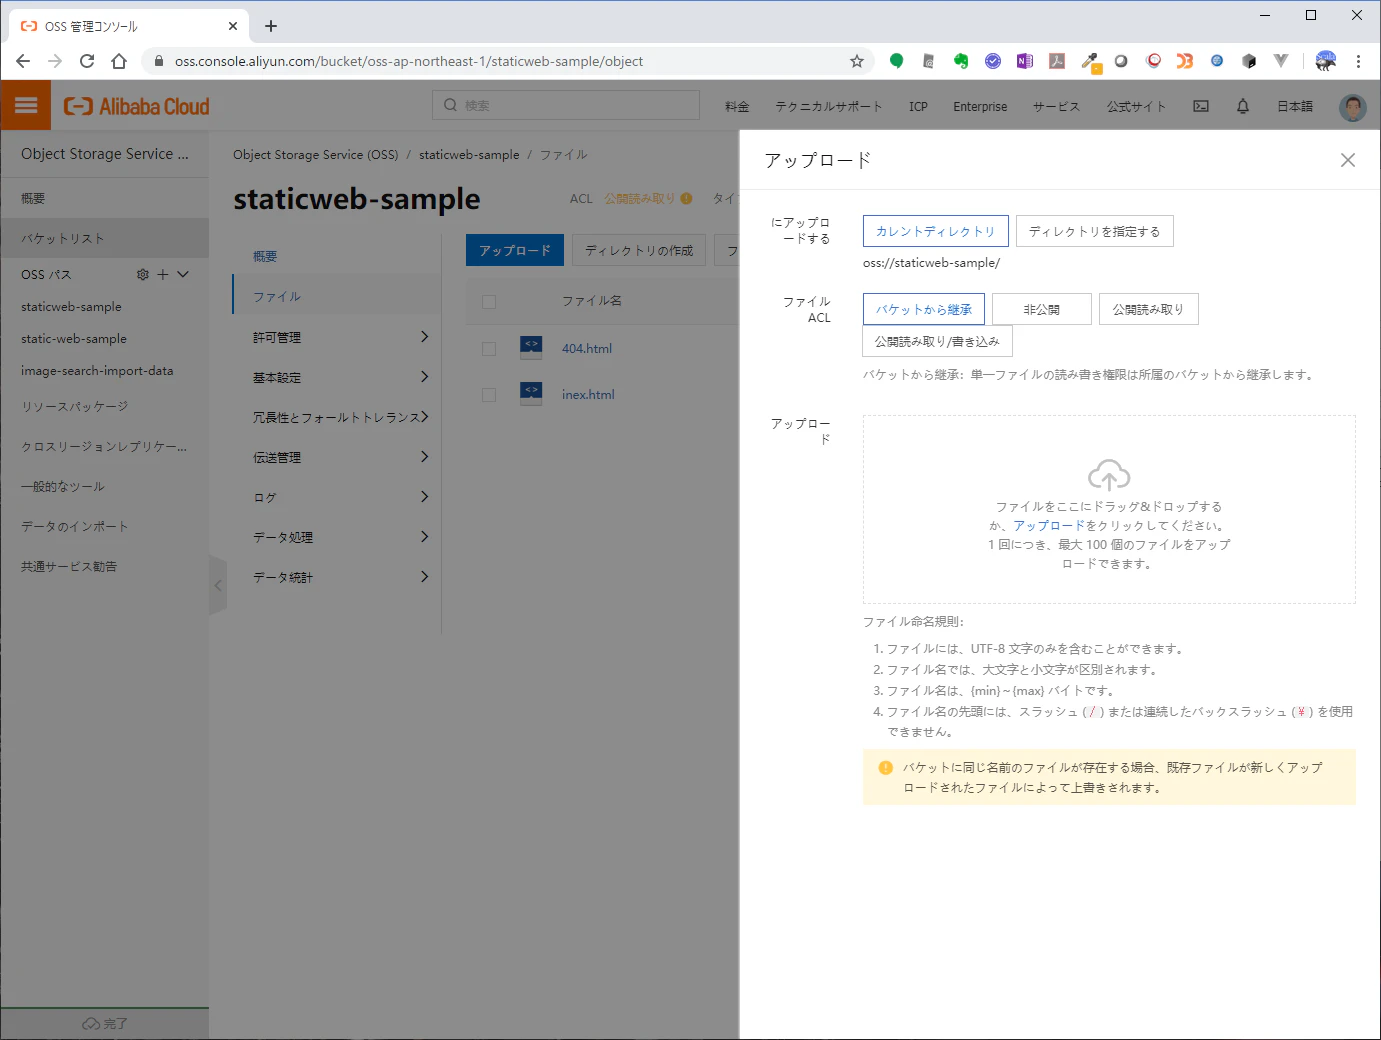Open 概要 in the bucket menu
The height and width of the screenshot is (1040, 1381).
click(265, 257)
